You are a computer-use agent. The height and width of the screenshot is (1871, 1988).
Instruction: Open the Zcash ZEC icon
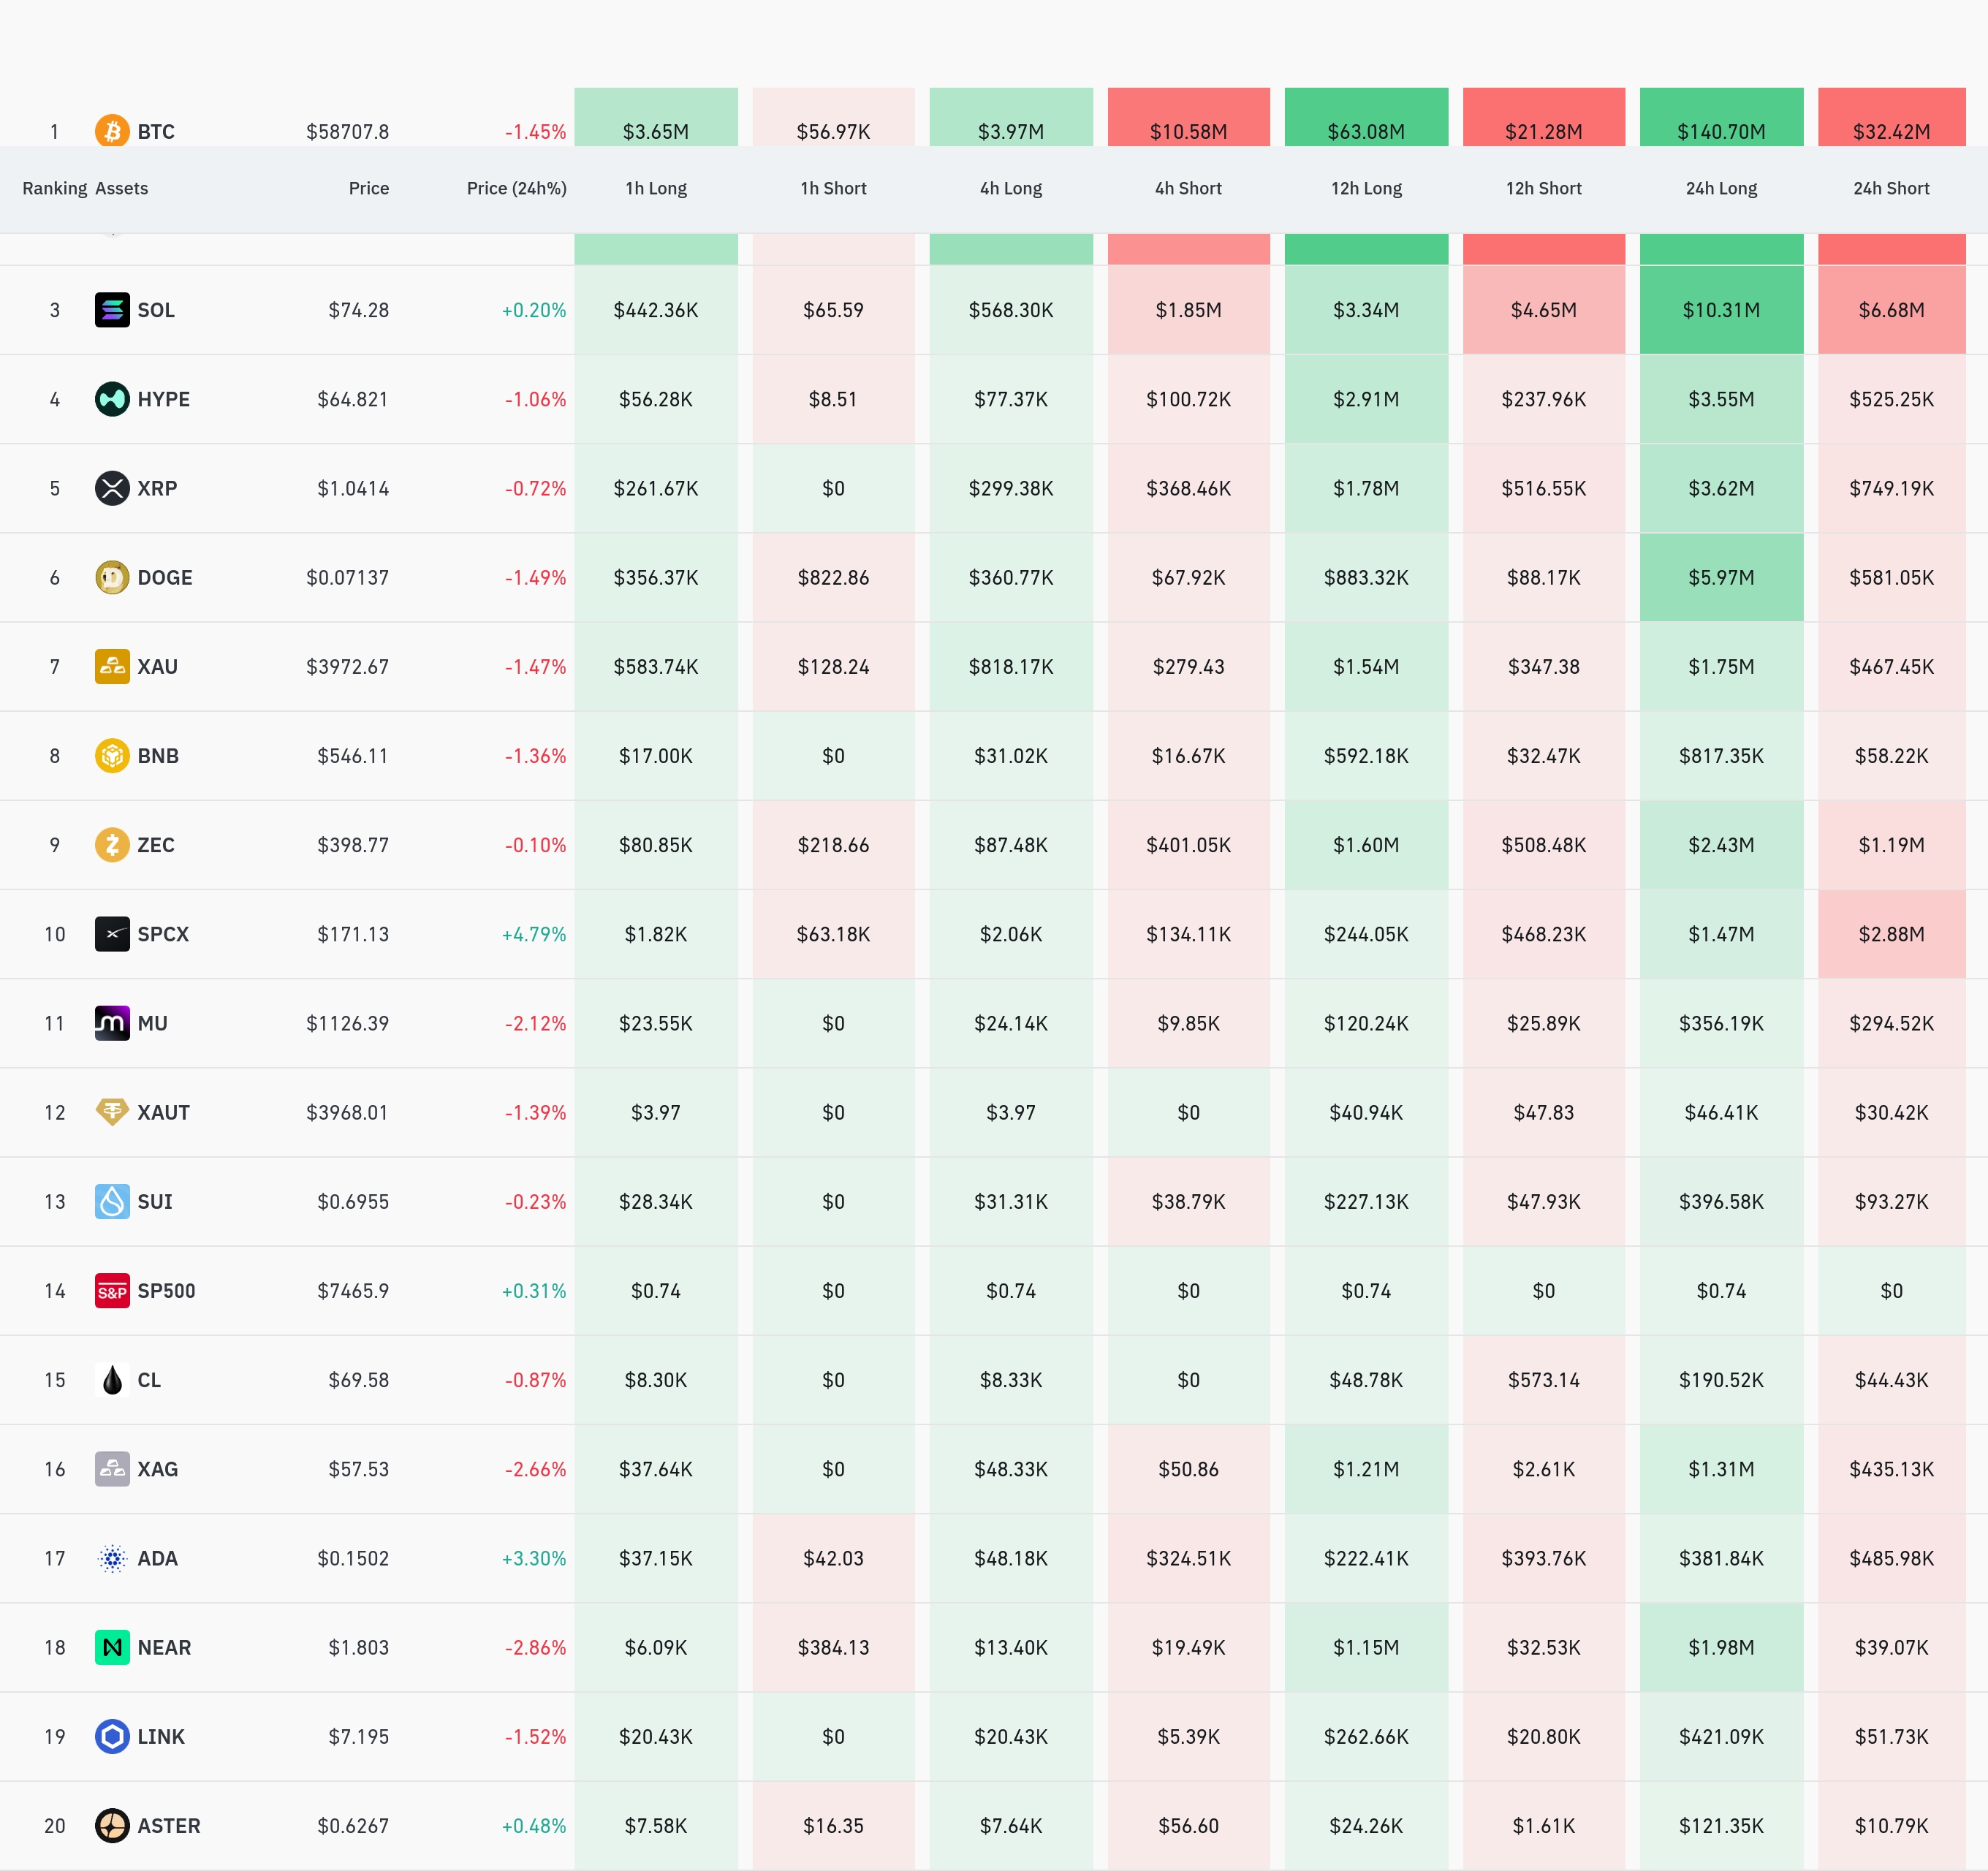click(112, 845)
